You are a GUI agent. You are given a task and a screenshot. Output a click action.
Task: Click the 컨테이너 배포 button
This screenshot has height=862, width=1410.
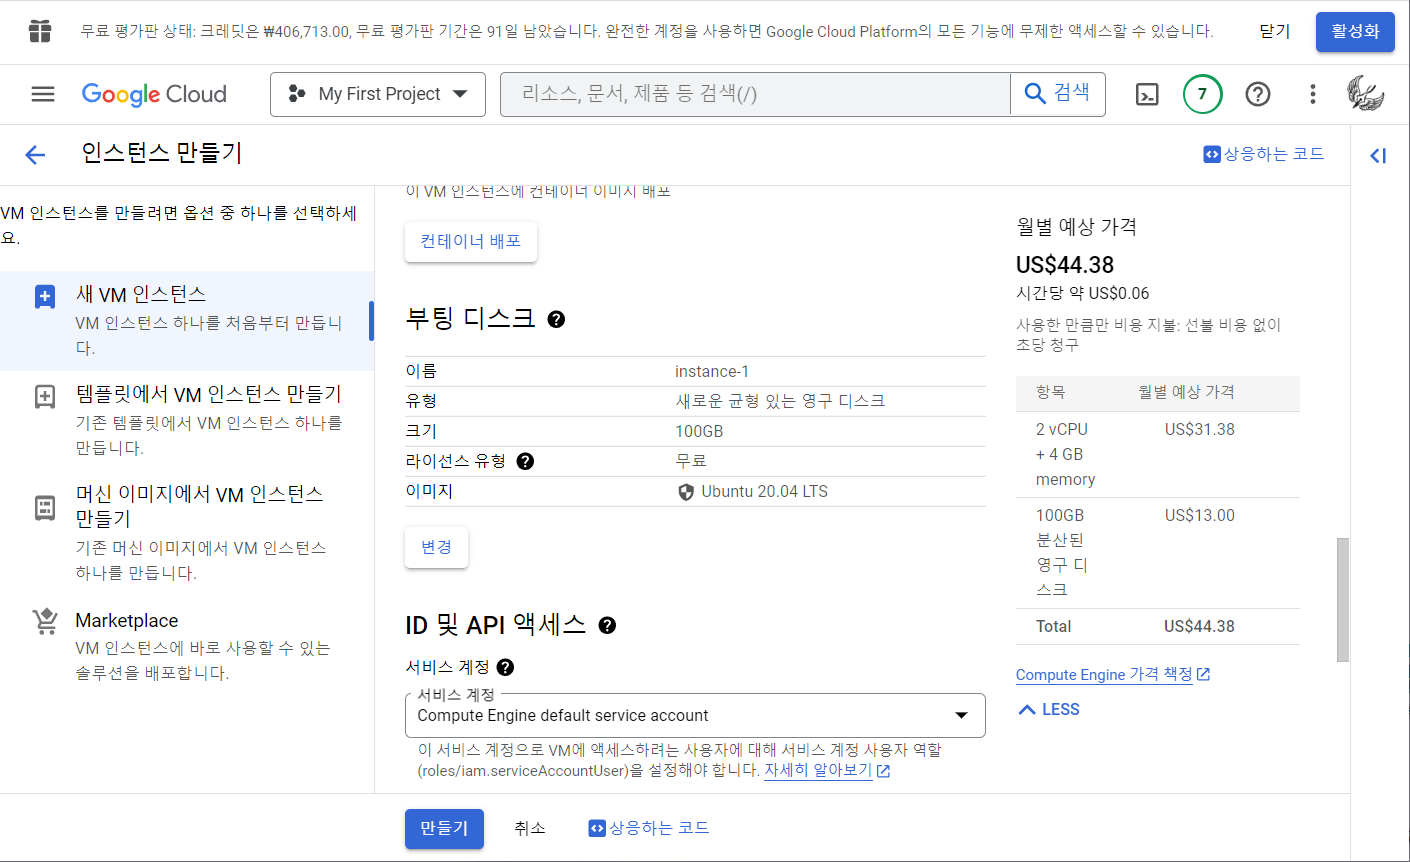[471, 241]
